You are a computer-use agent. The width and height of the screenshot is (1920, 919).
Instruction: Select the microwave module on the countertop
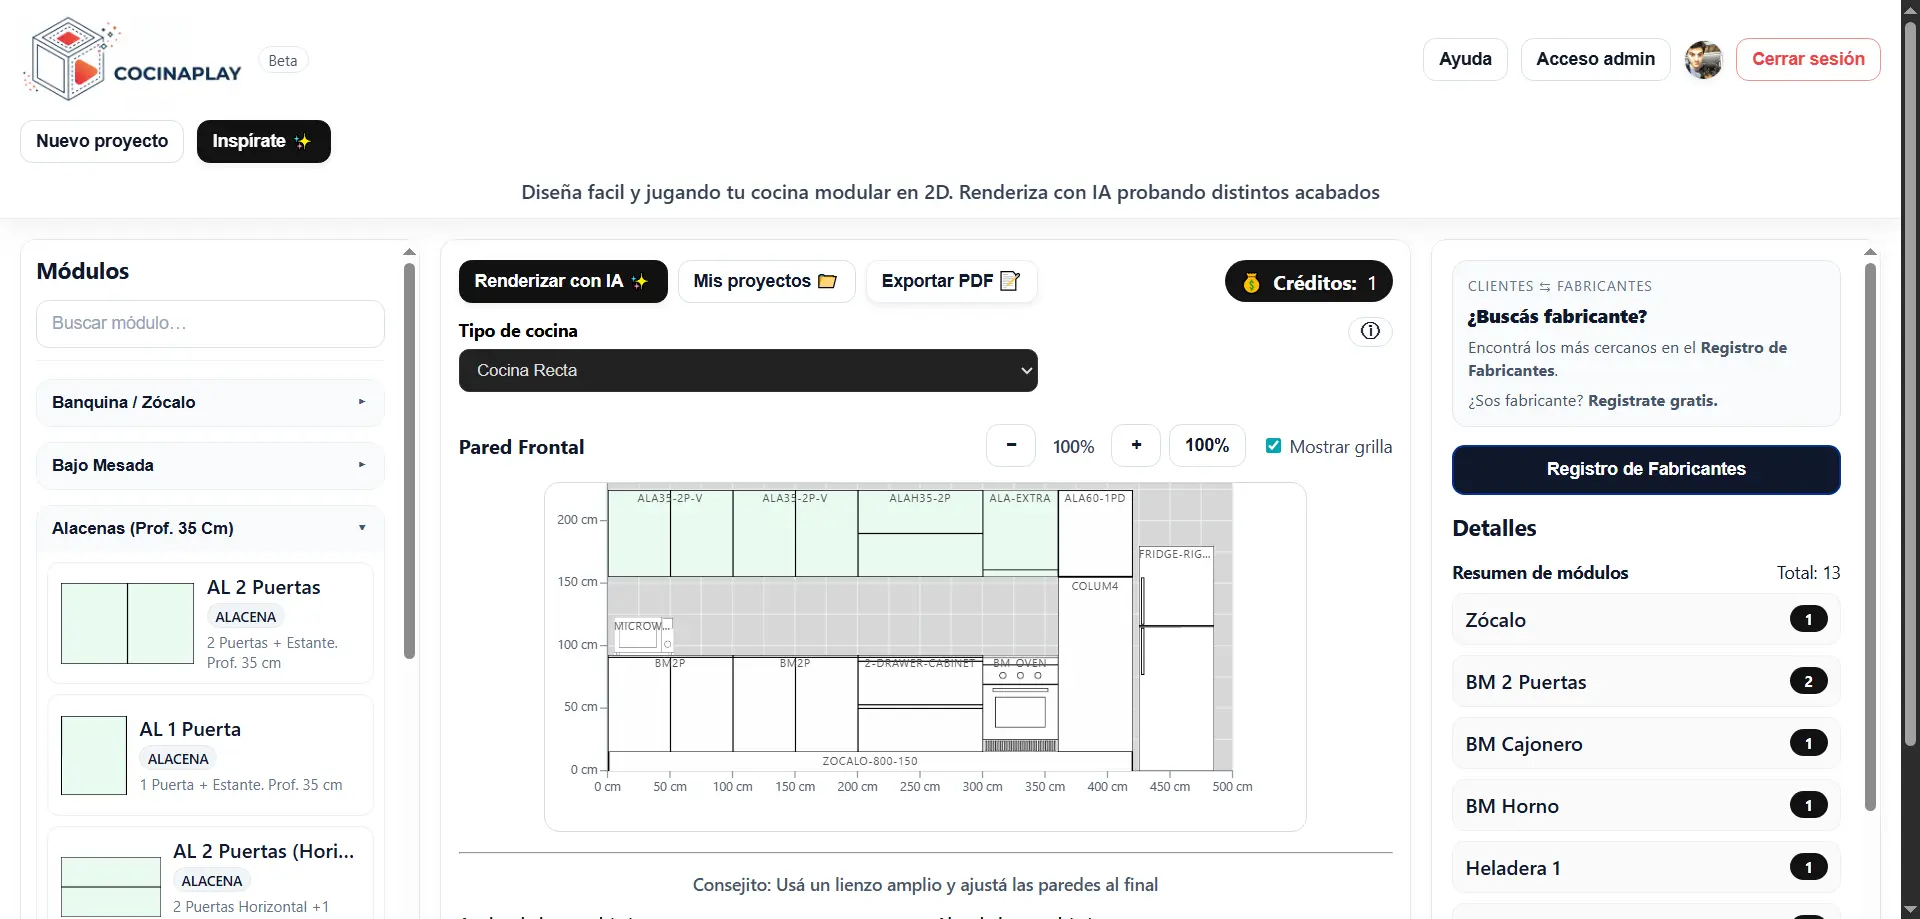click(x=640, y=636)
